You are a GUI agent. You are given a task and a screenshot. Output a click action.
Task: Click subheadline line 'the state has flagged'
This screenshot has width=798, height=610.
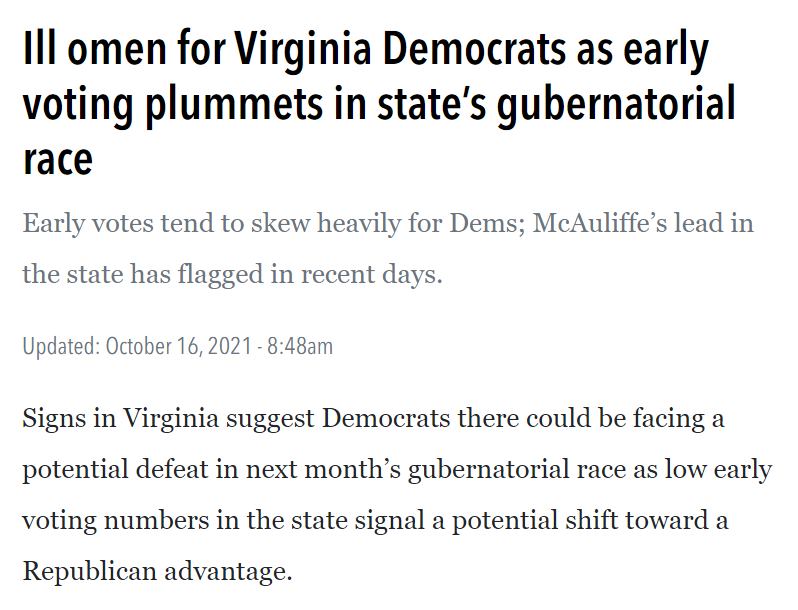[231, 273]
